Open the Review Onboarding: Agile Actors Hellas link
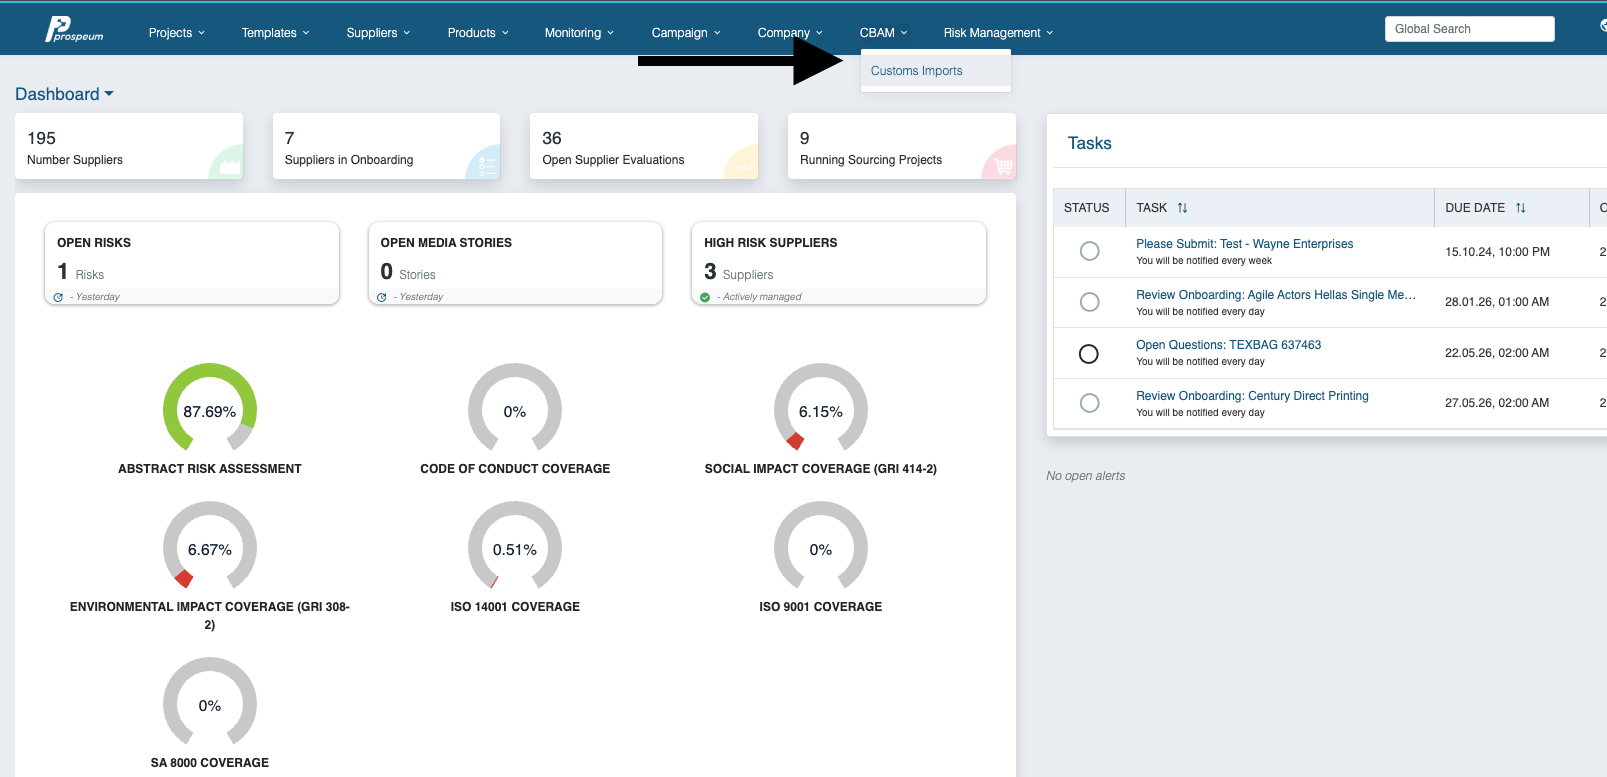Screen dimensions: 1607x777 pos(1276,295)
